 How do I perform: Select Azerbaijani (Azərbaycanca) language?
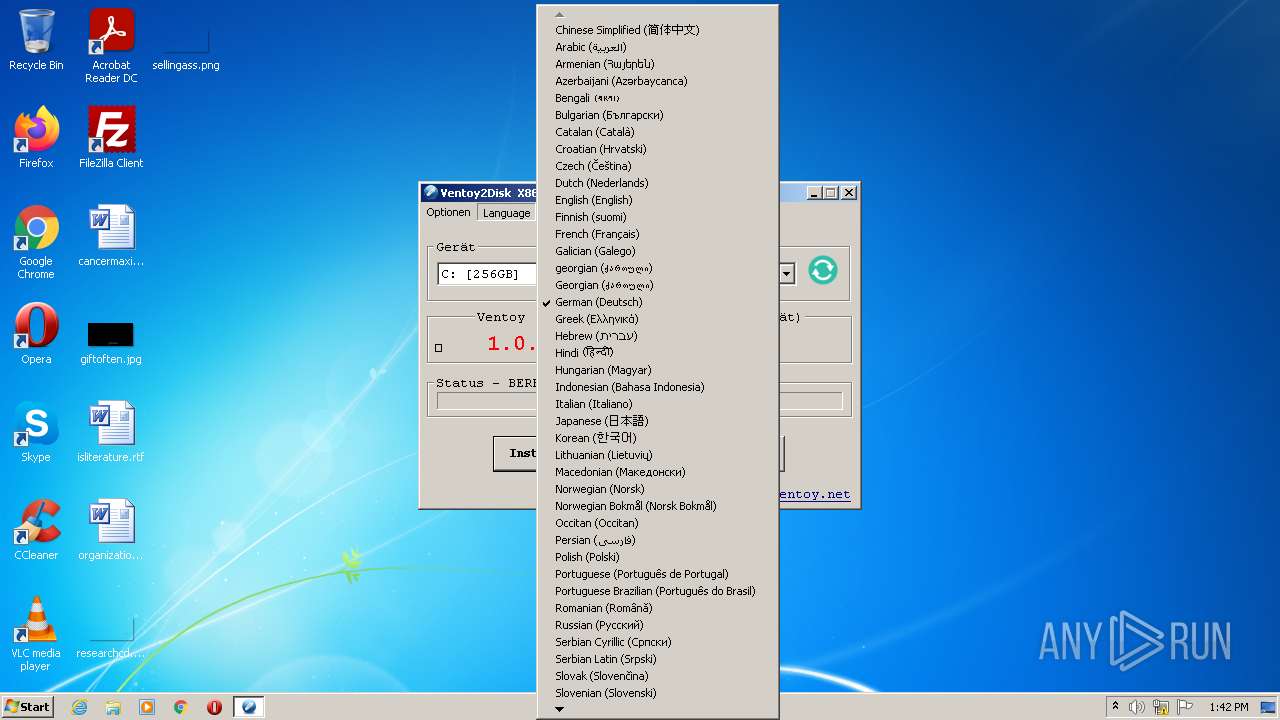coord(658,81)
